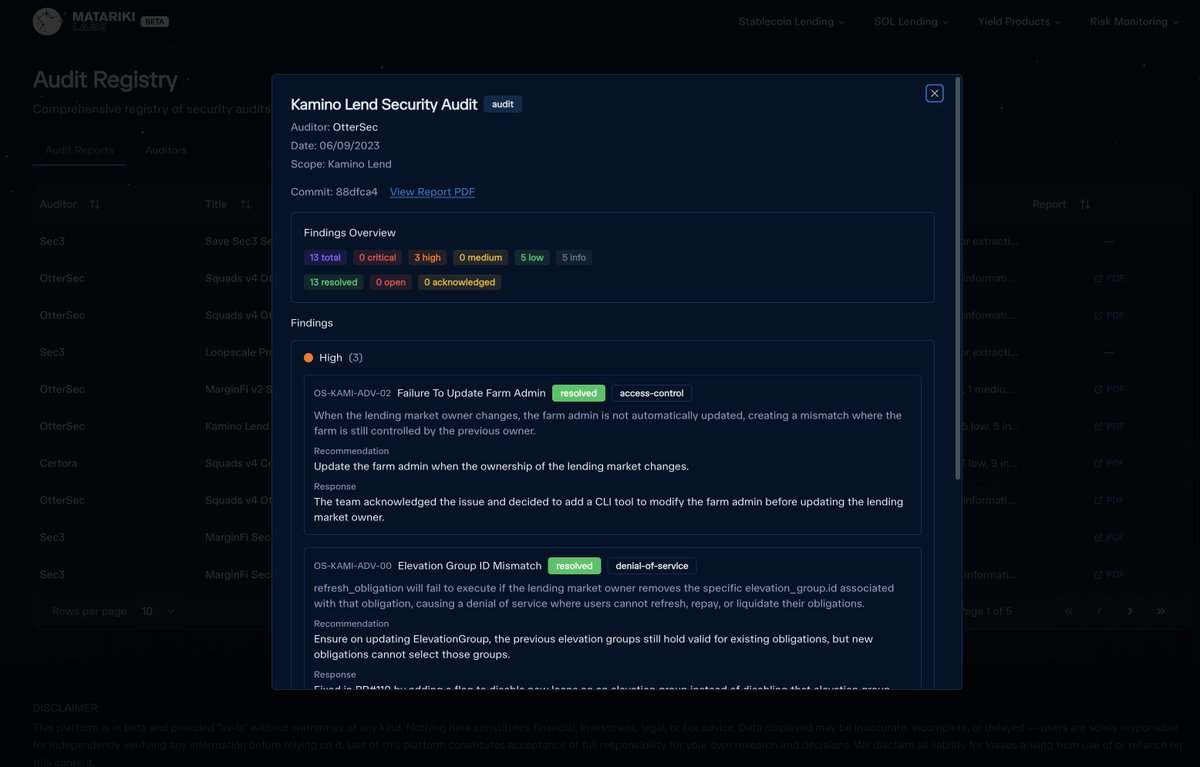Open the SOL Lending menu
Screen dimensions: 1200x767
[912, 22]
